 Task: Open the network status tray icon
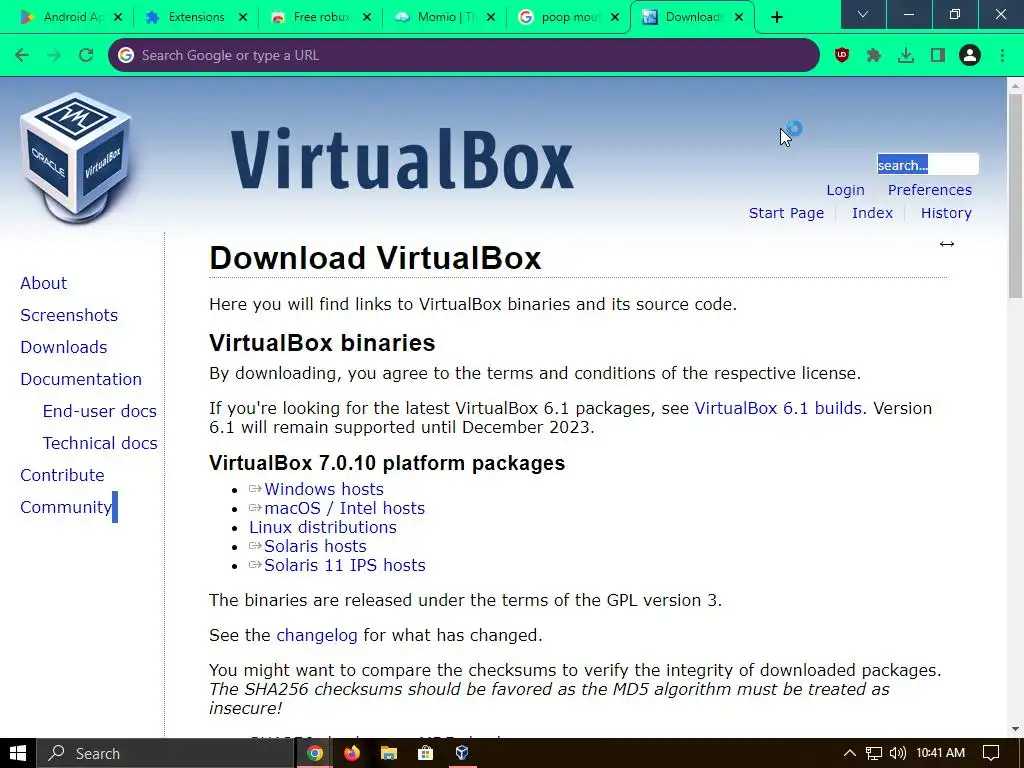point(873,753)
